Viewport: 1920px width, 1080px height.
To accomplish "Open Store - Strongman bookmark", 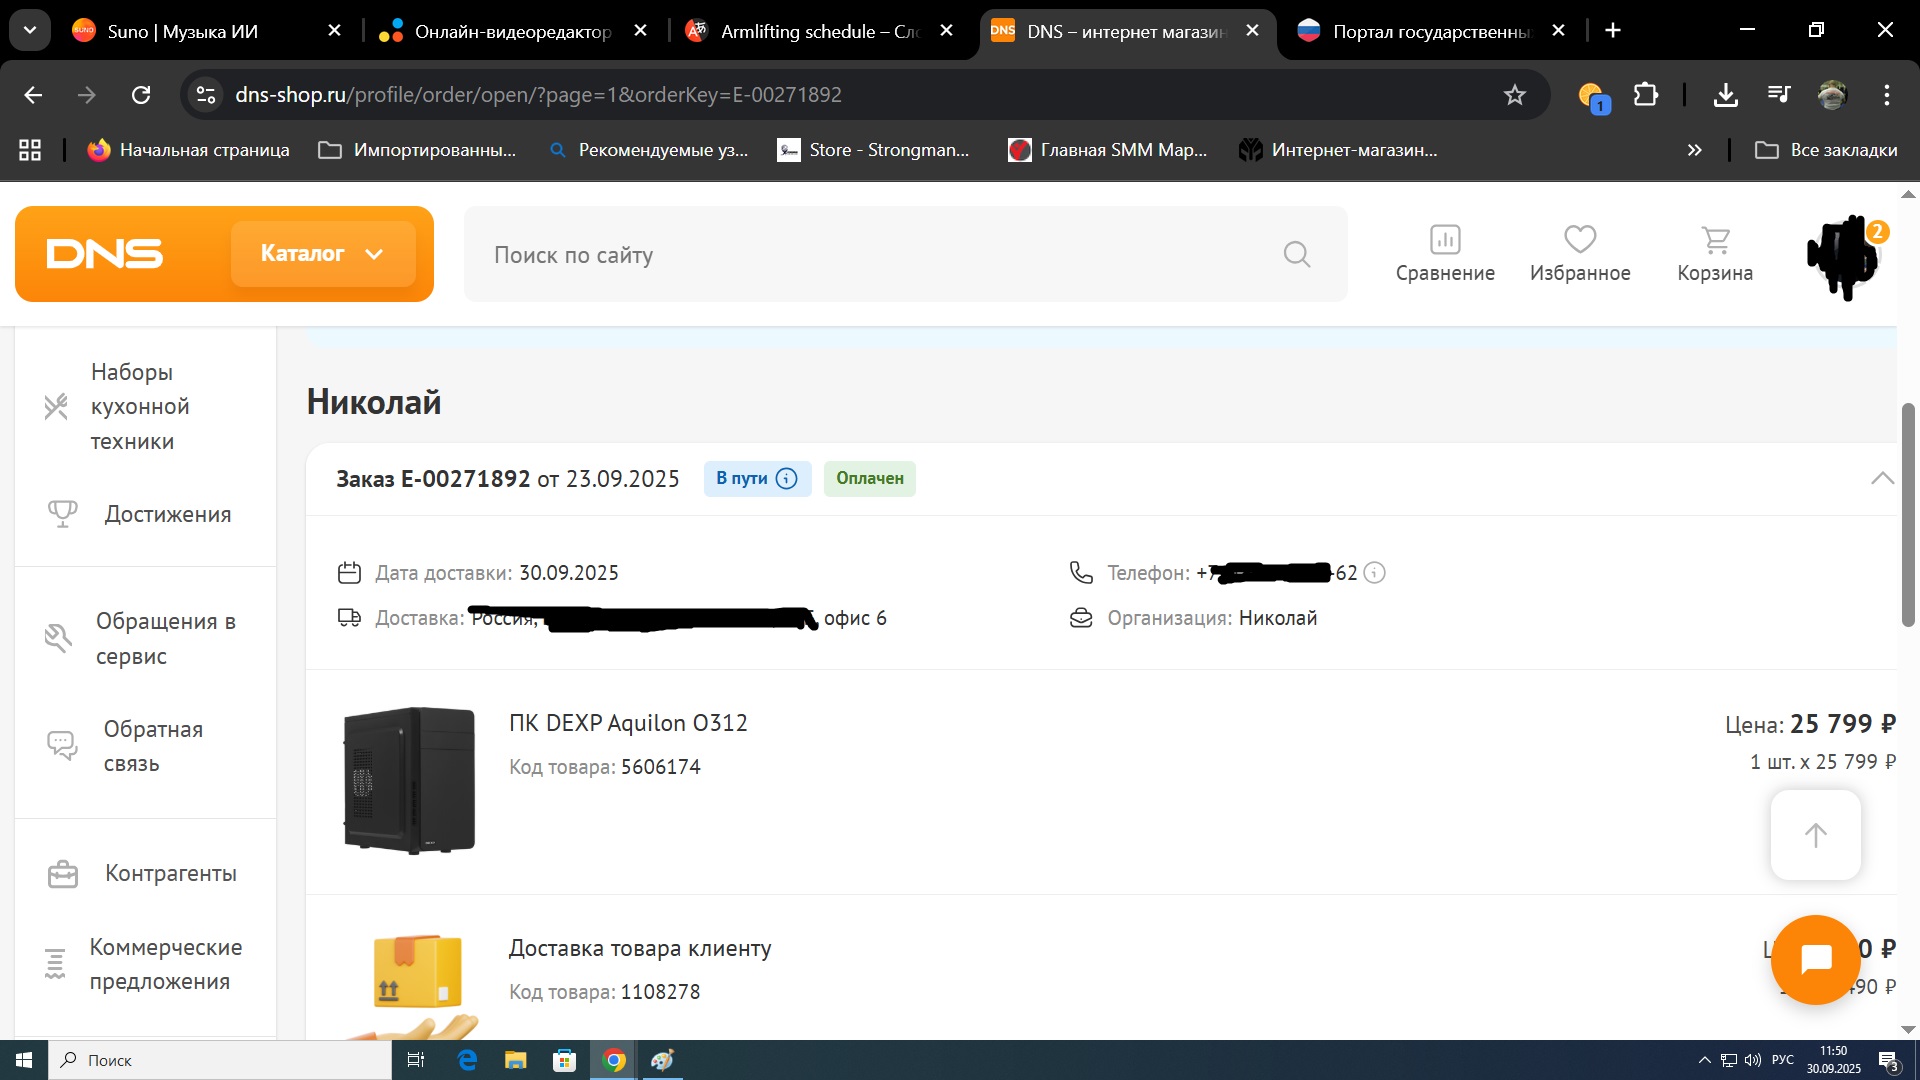I will 873,150.
